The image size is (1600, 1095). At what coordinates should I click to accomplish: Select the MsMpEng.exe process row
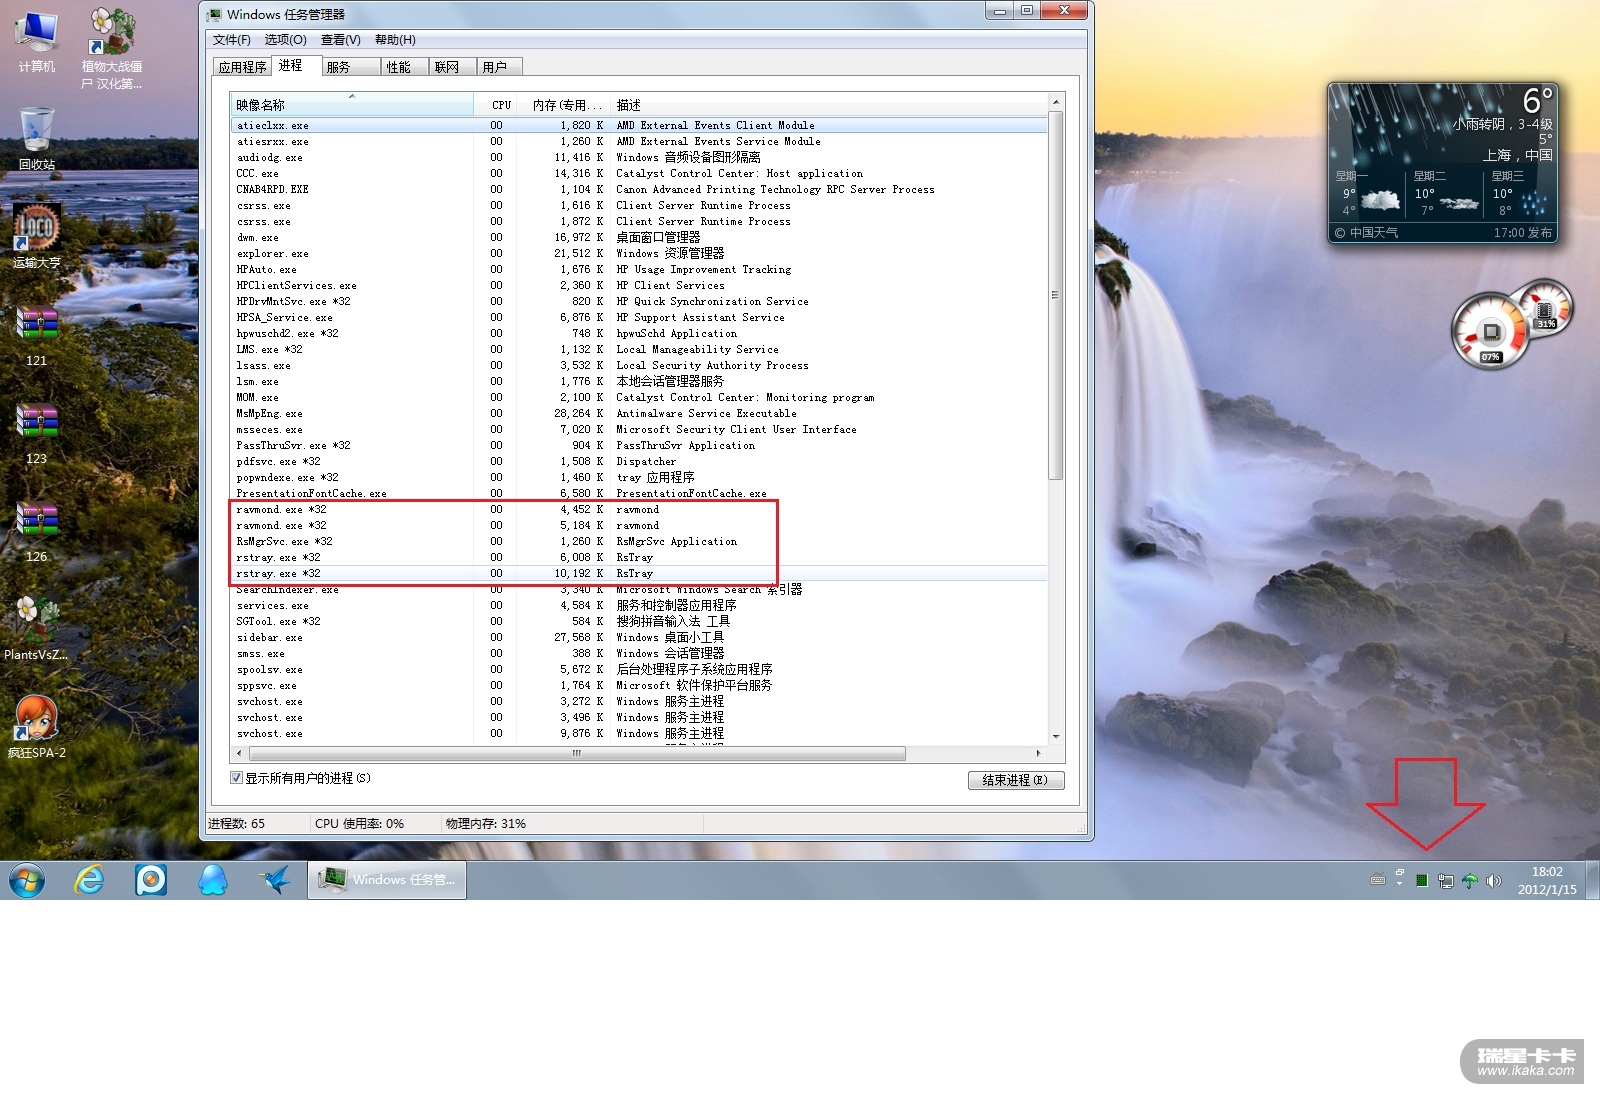(639, 414)
